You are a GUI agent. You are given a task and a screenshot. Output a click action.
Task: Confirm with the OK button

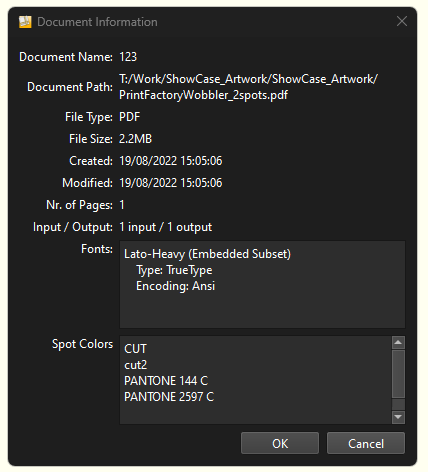[280, 443]
